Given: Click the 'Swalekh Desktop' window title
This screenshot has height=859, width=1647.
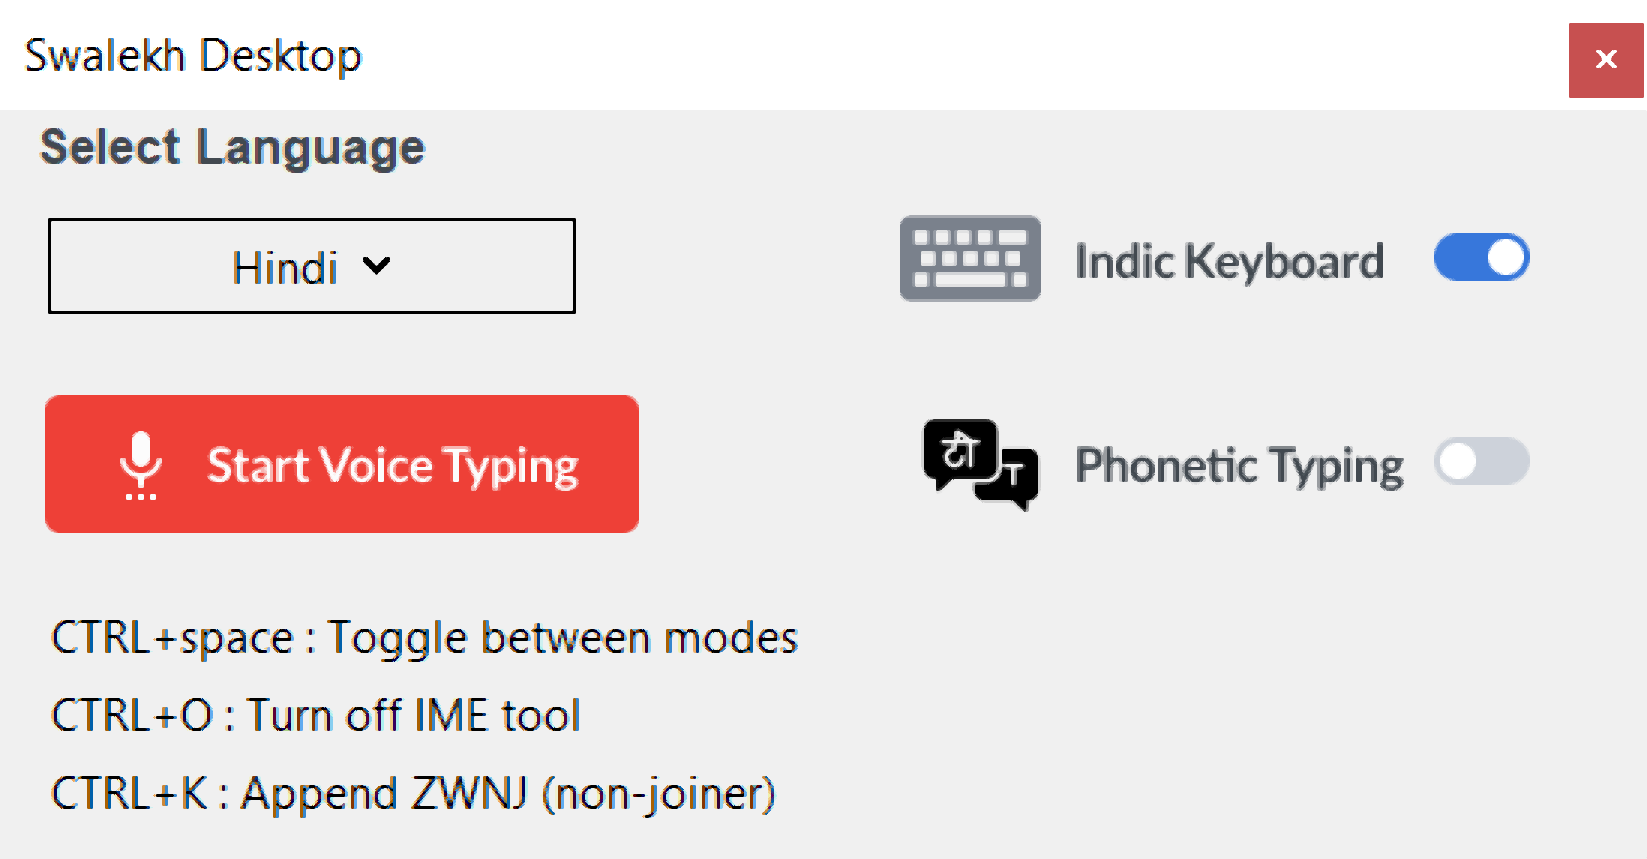Looking at the screenshot, I should point(193,56).
